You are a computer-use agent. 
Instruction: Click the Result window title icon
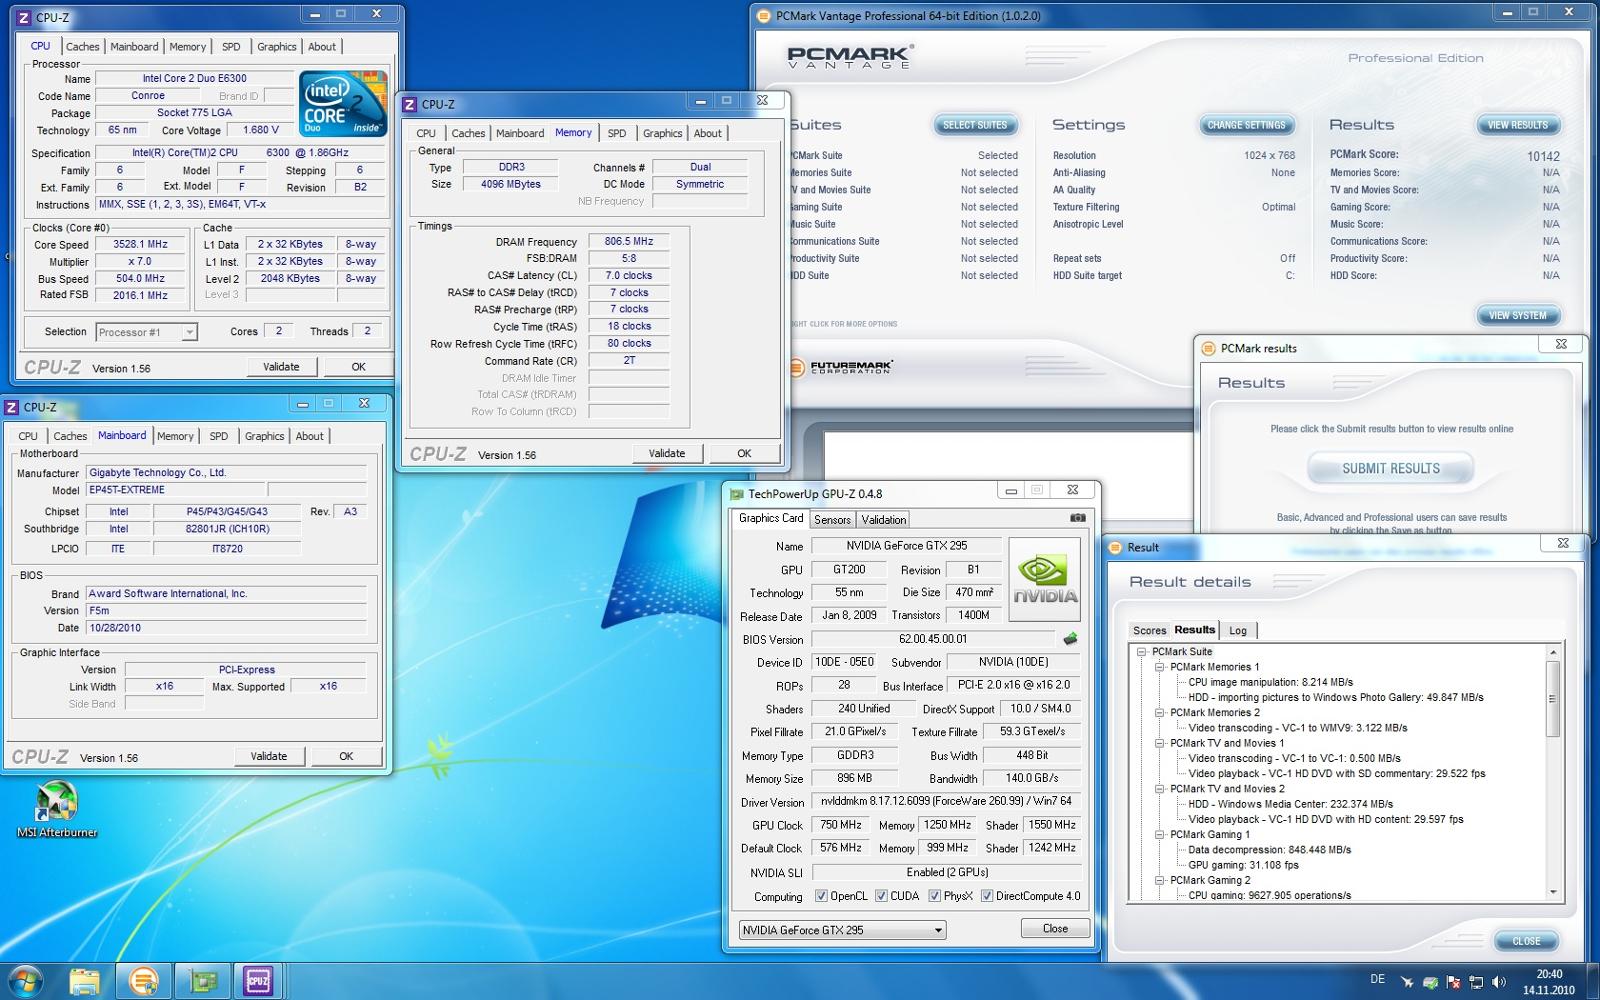(1115, 547)
